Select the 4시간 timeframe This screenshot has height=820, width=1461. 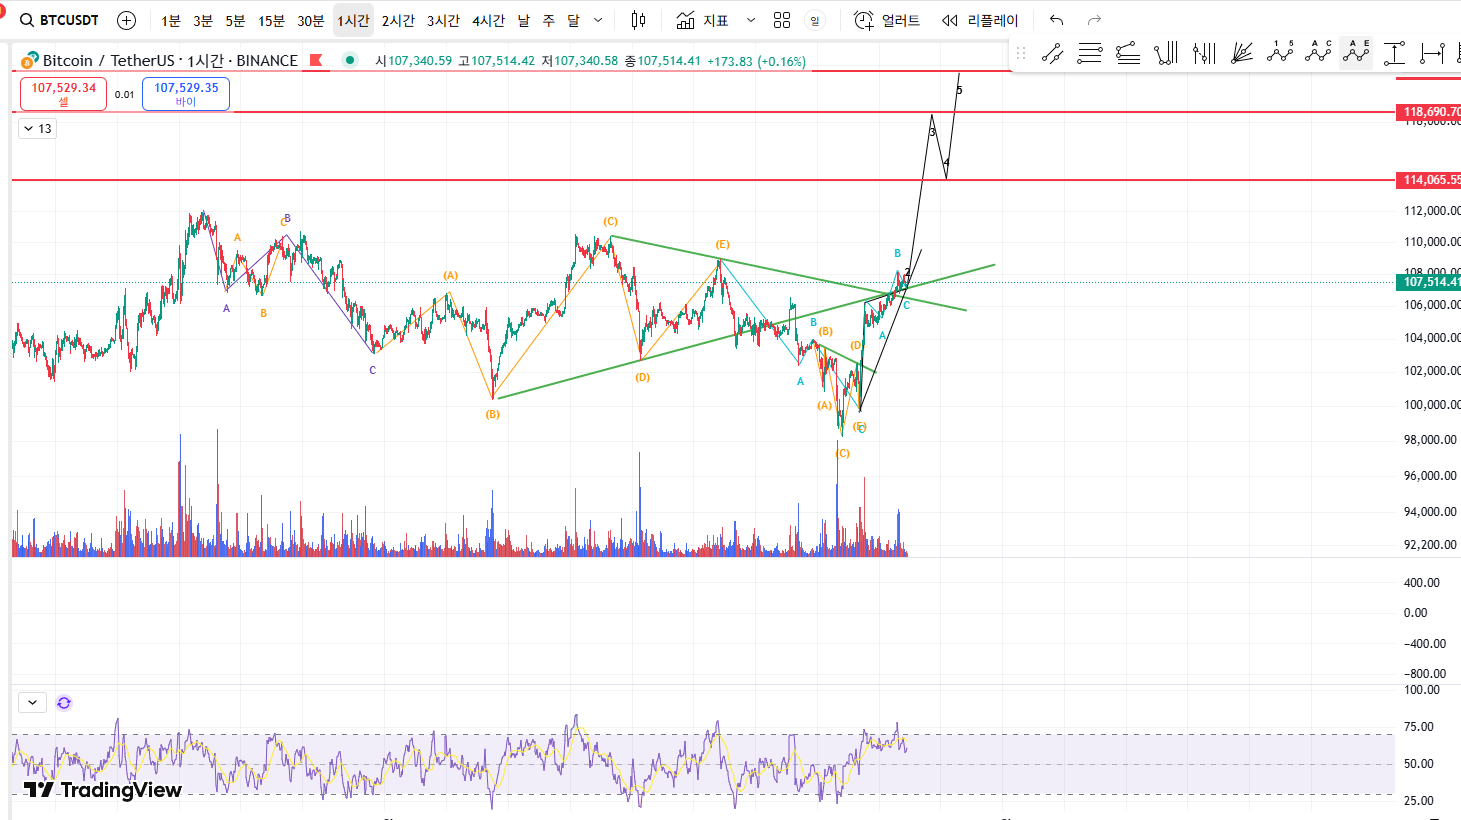pyautogui.click(x=488, y=20)
